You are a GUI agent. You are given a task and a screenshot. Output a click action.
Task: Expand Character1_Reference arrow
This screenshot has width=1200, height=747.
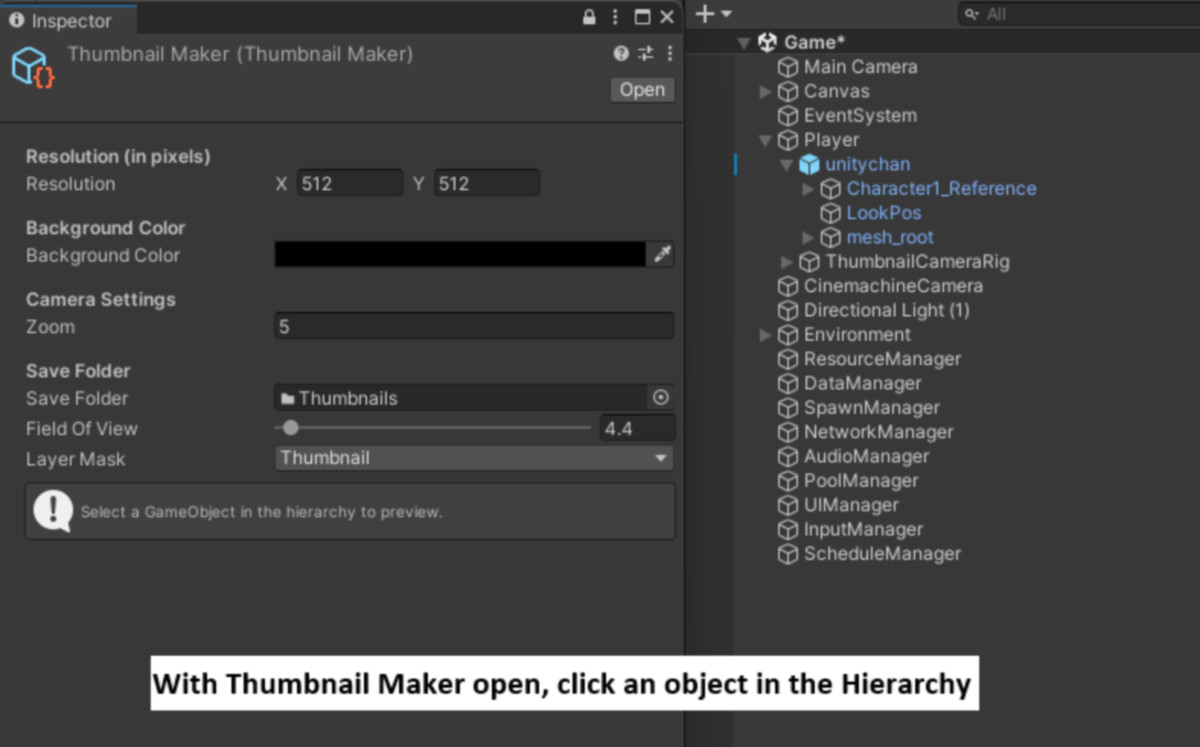(808, 189)
